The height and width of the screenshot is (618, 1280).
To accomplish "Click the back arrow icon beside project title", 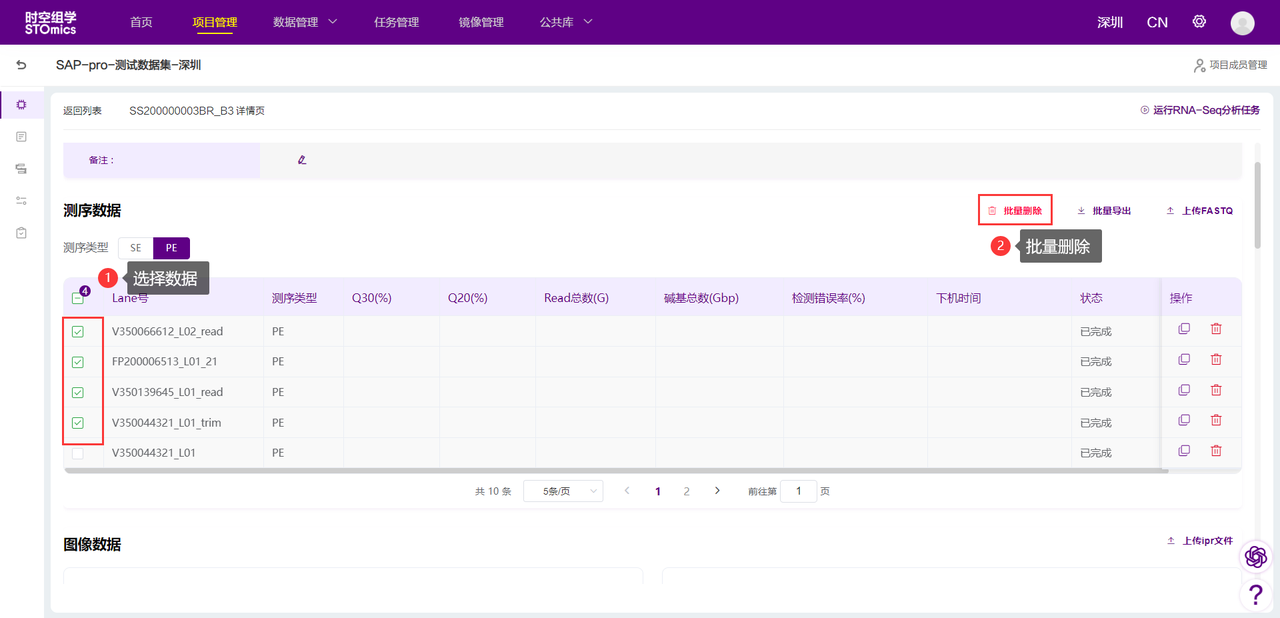I will point(21,65).
